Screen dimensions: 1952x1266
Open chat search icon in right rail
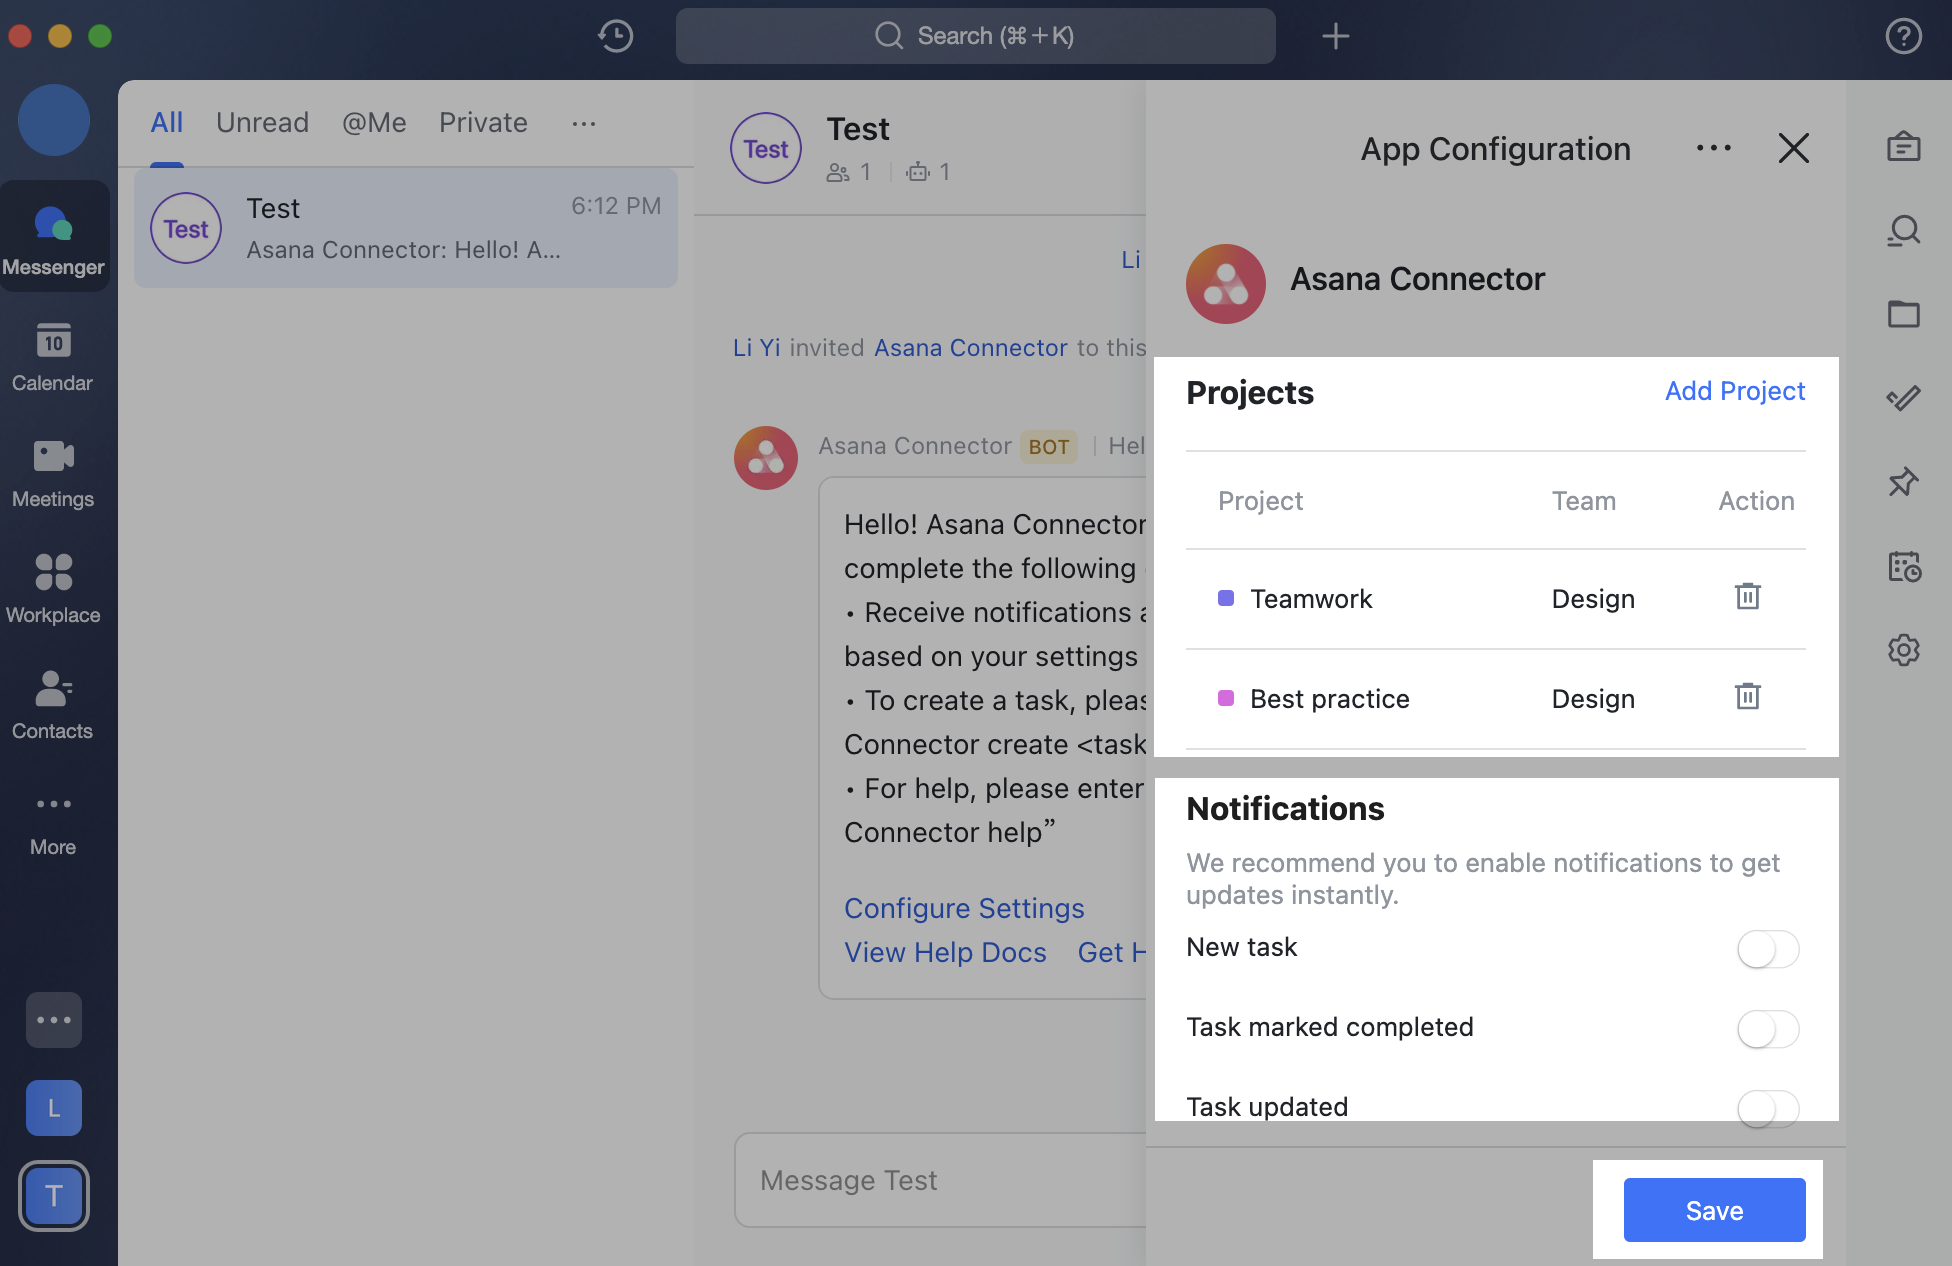pyautogui.click(x=1904, y=231)
